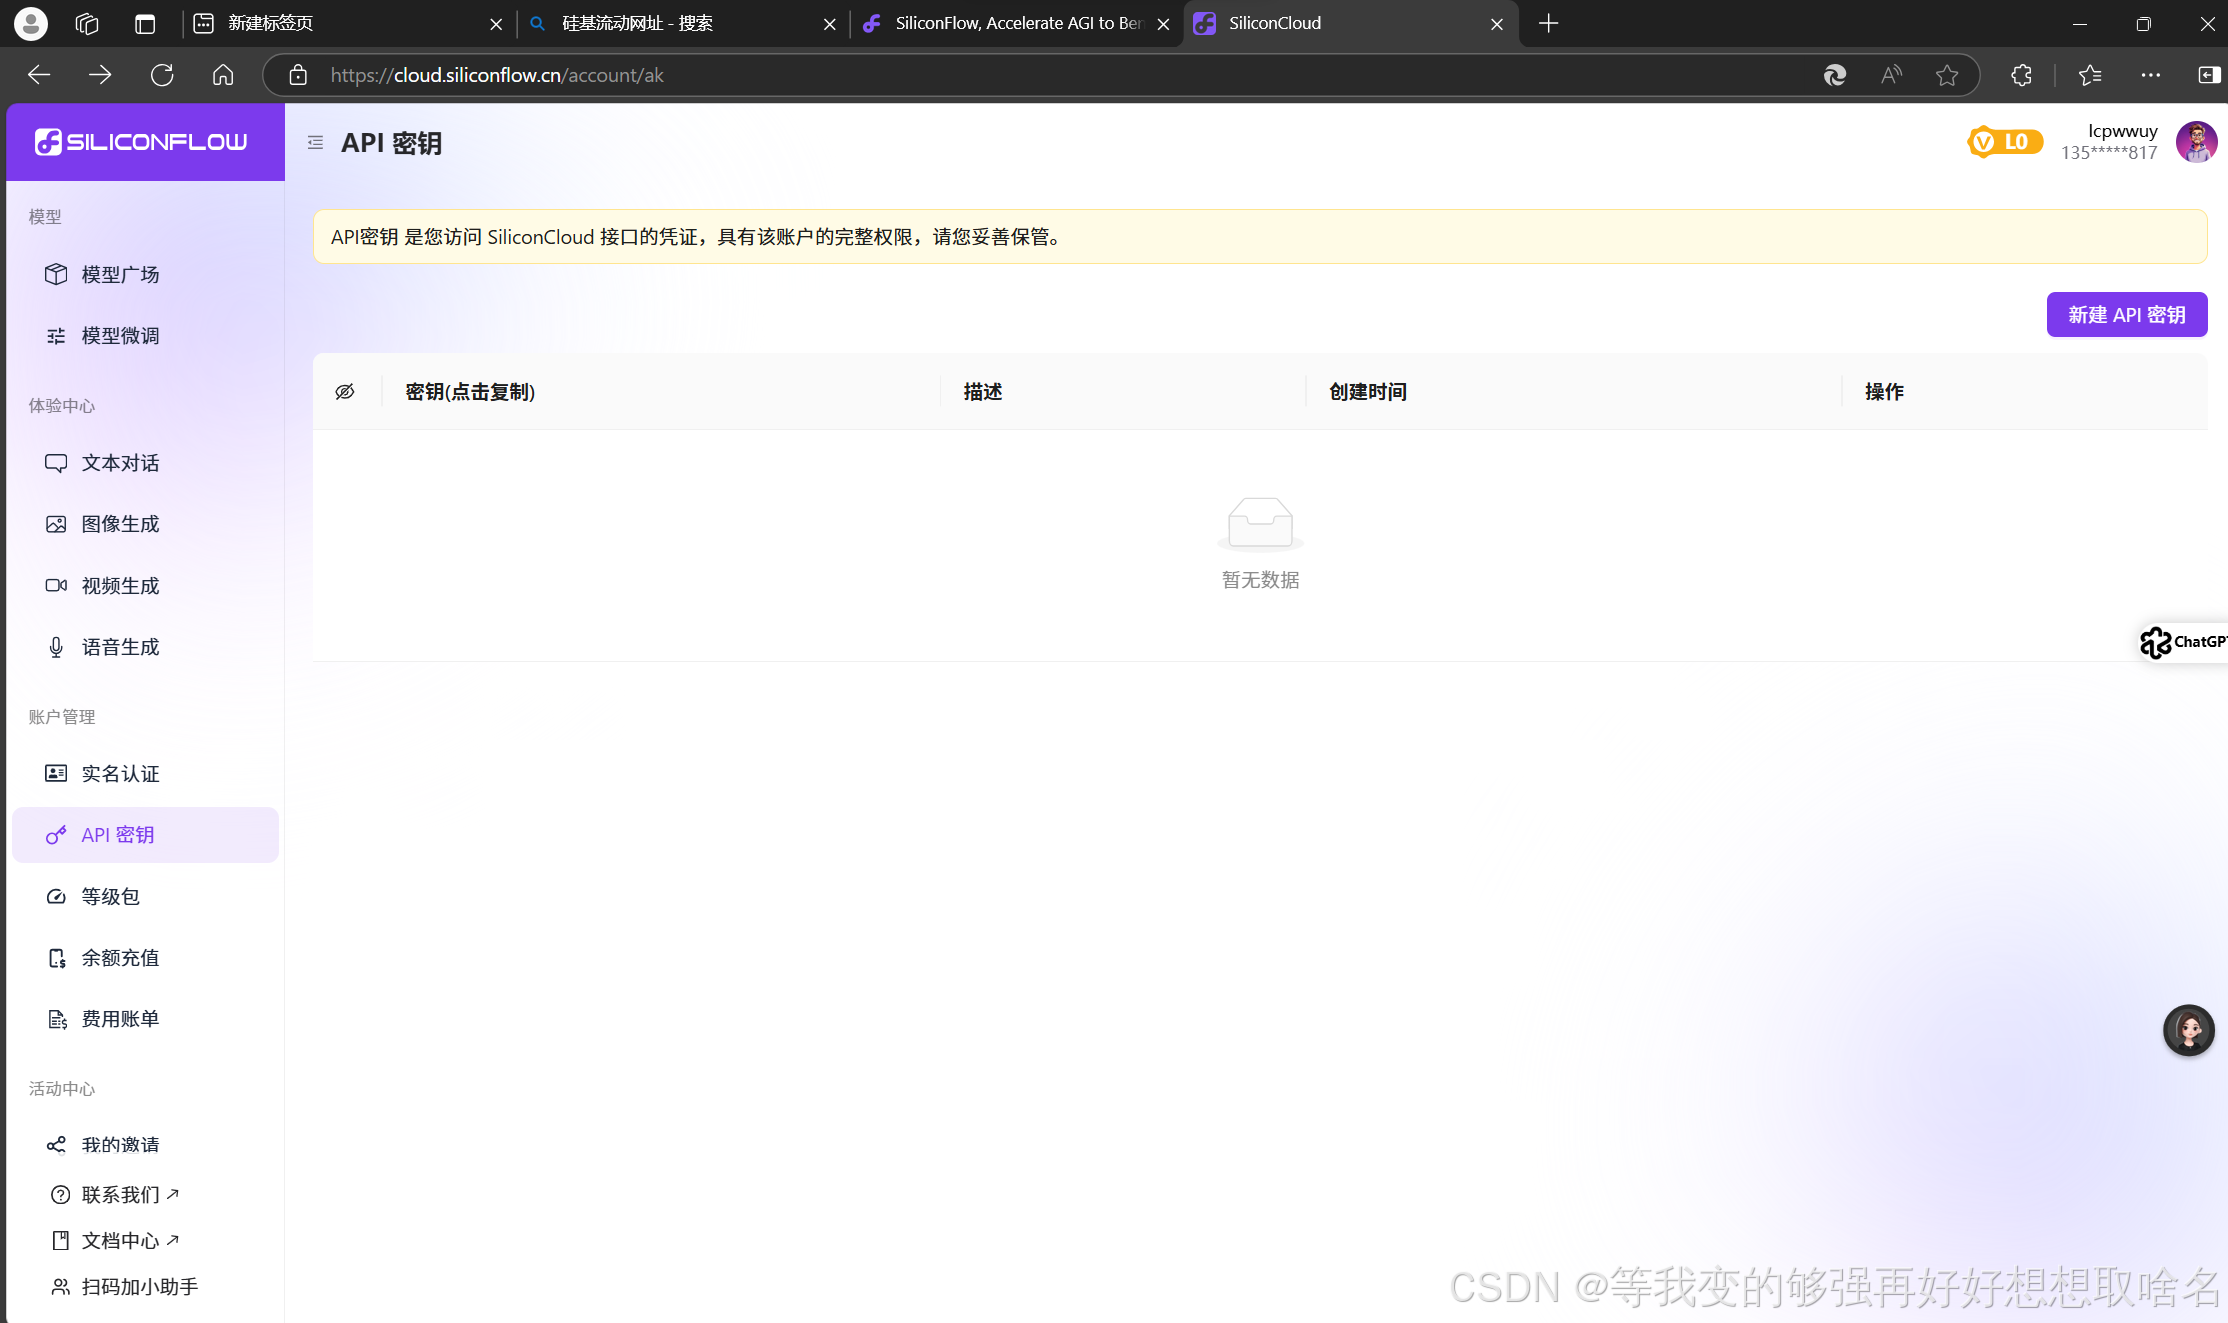The width and height of the screenshot is (2228, 1323).
Task: Click the 新建 API 密钥 button
Action: tap(2126, 314)
